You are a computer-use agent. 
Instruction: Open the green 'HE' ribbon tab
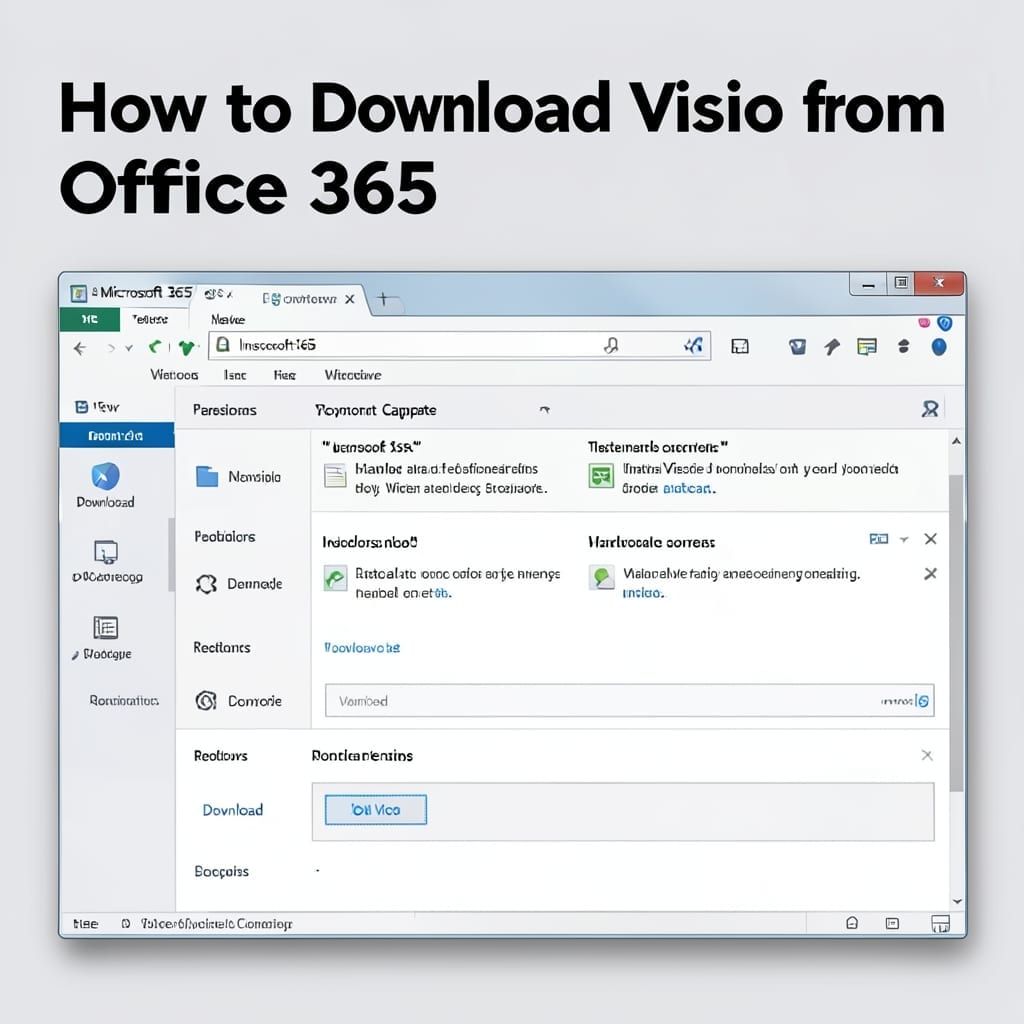tap(89, 319)
